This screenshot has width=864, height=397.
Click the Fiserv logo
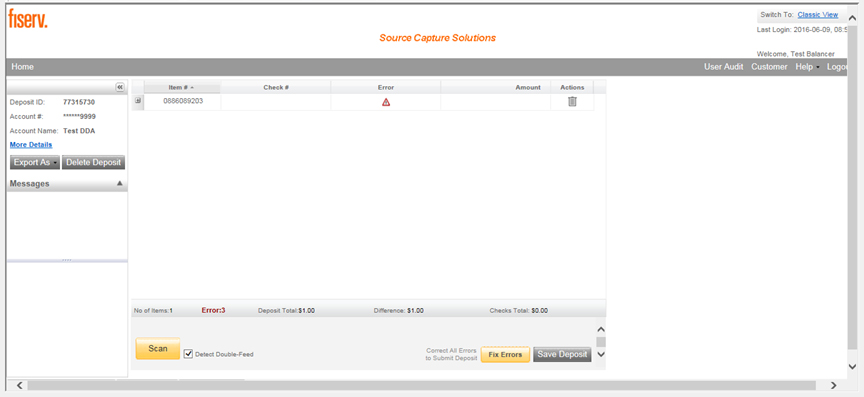[28, 19]
